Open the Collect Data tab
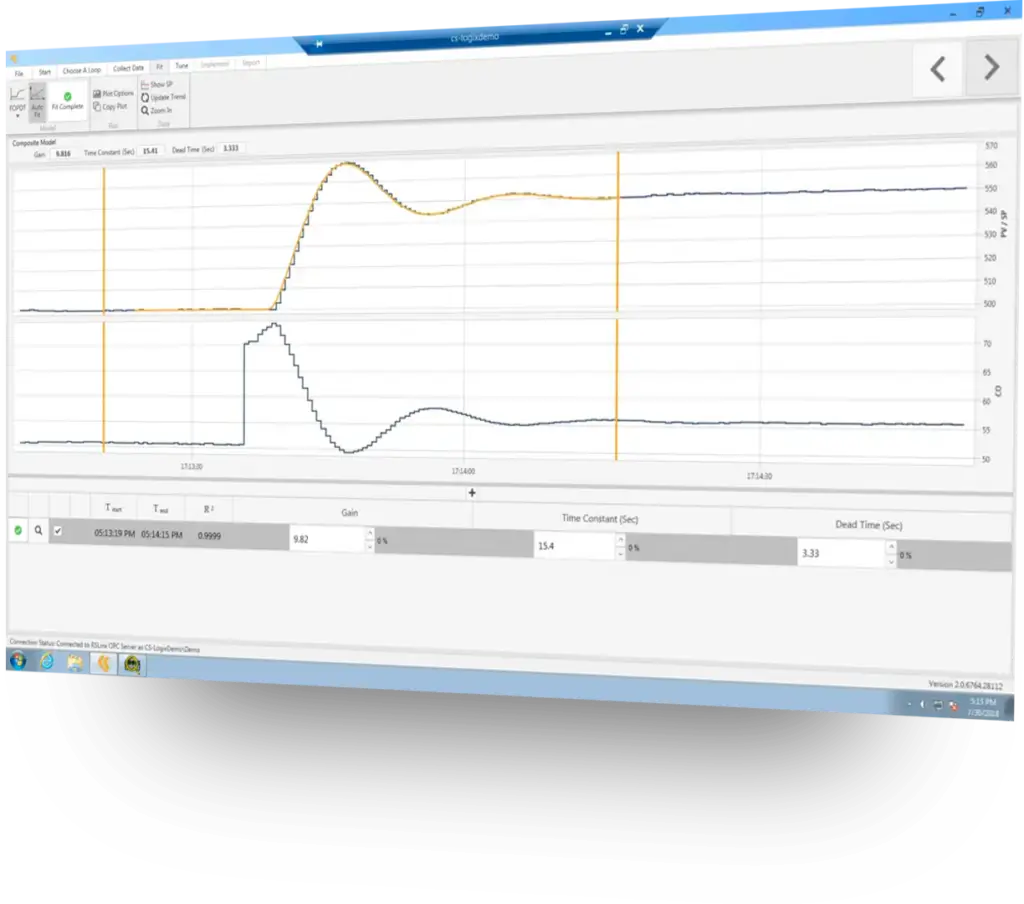Screen dimensions: 1024x904 [128, 69]
